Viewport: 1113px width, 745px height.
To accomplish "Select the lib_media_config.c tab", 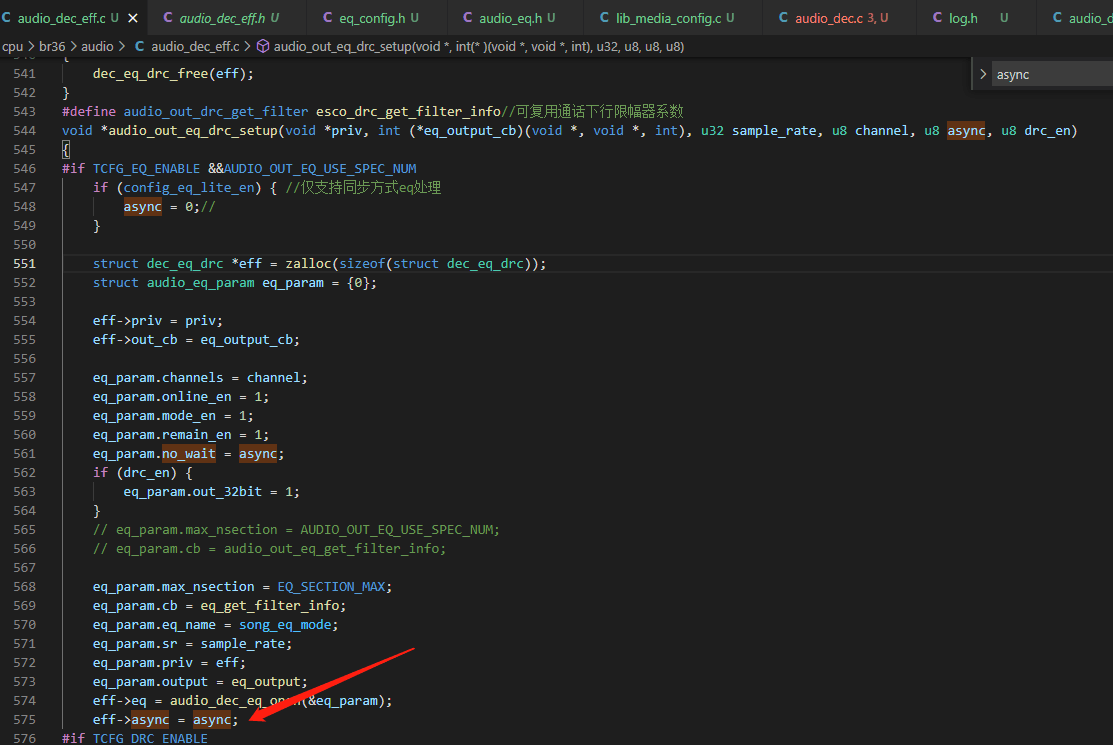I will (x=668, y=18).
